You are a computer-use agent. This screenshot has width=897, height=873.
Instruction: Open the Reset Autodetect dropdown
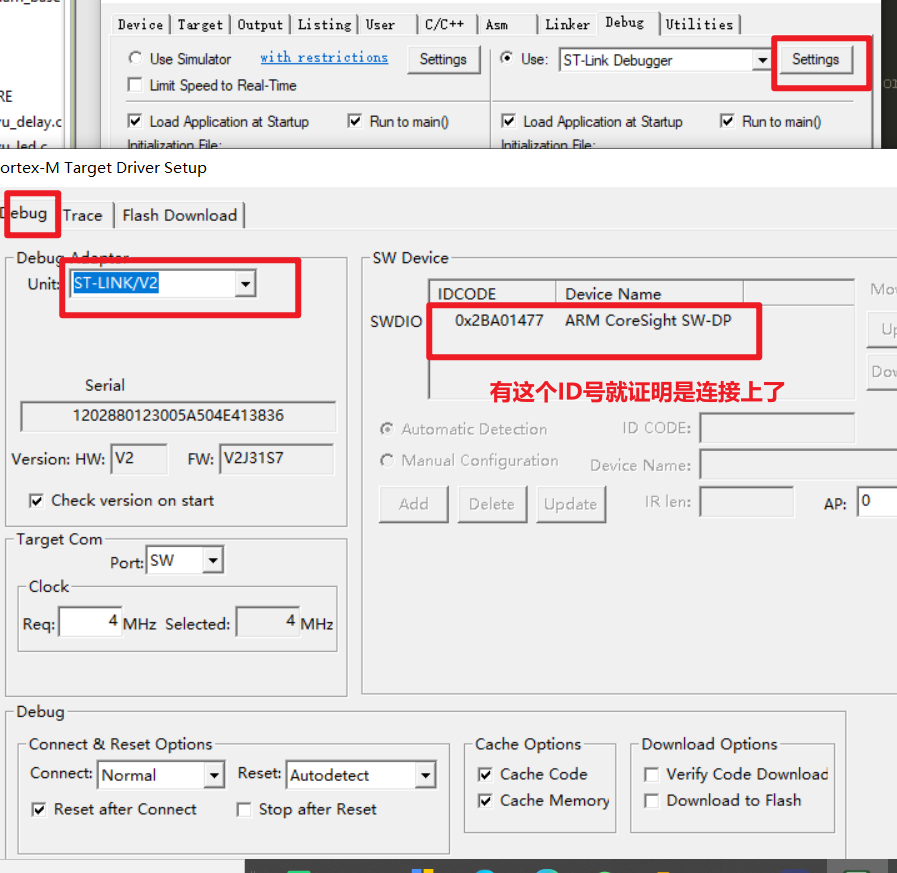[426, 775]
